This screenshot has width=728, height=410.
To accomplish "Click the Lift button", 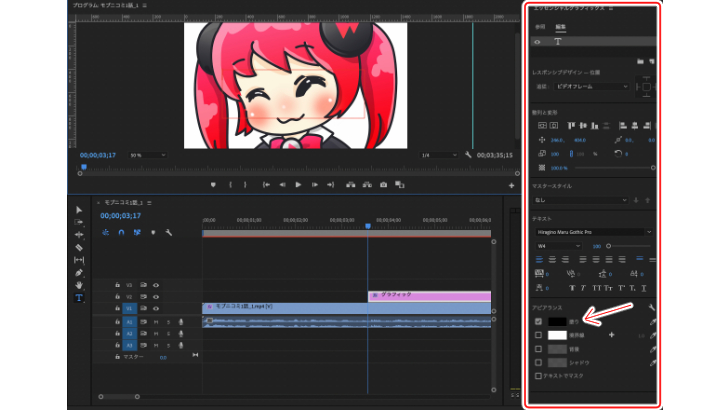I will 351,185.
